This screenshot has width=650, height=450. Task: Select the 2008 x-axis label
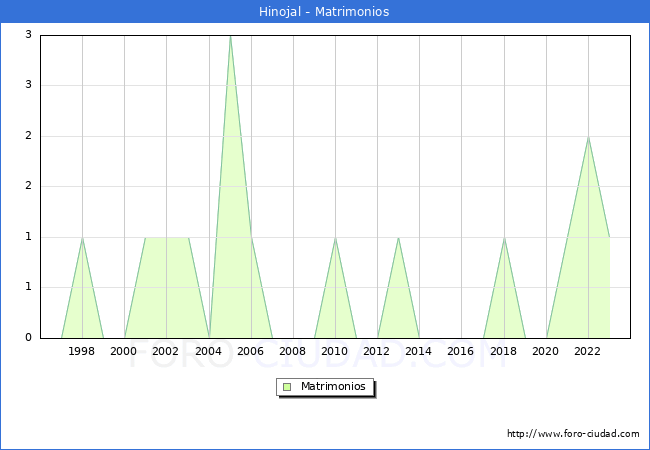(293, 351)
